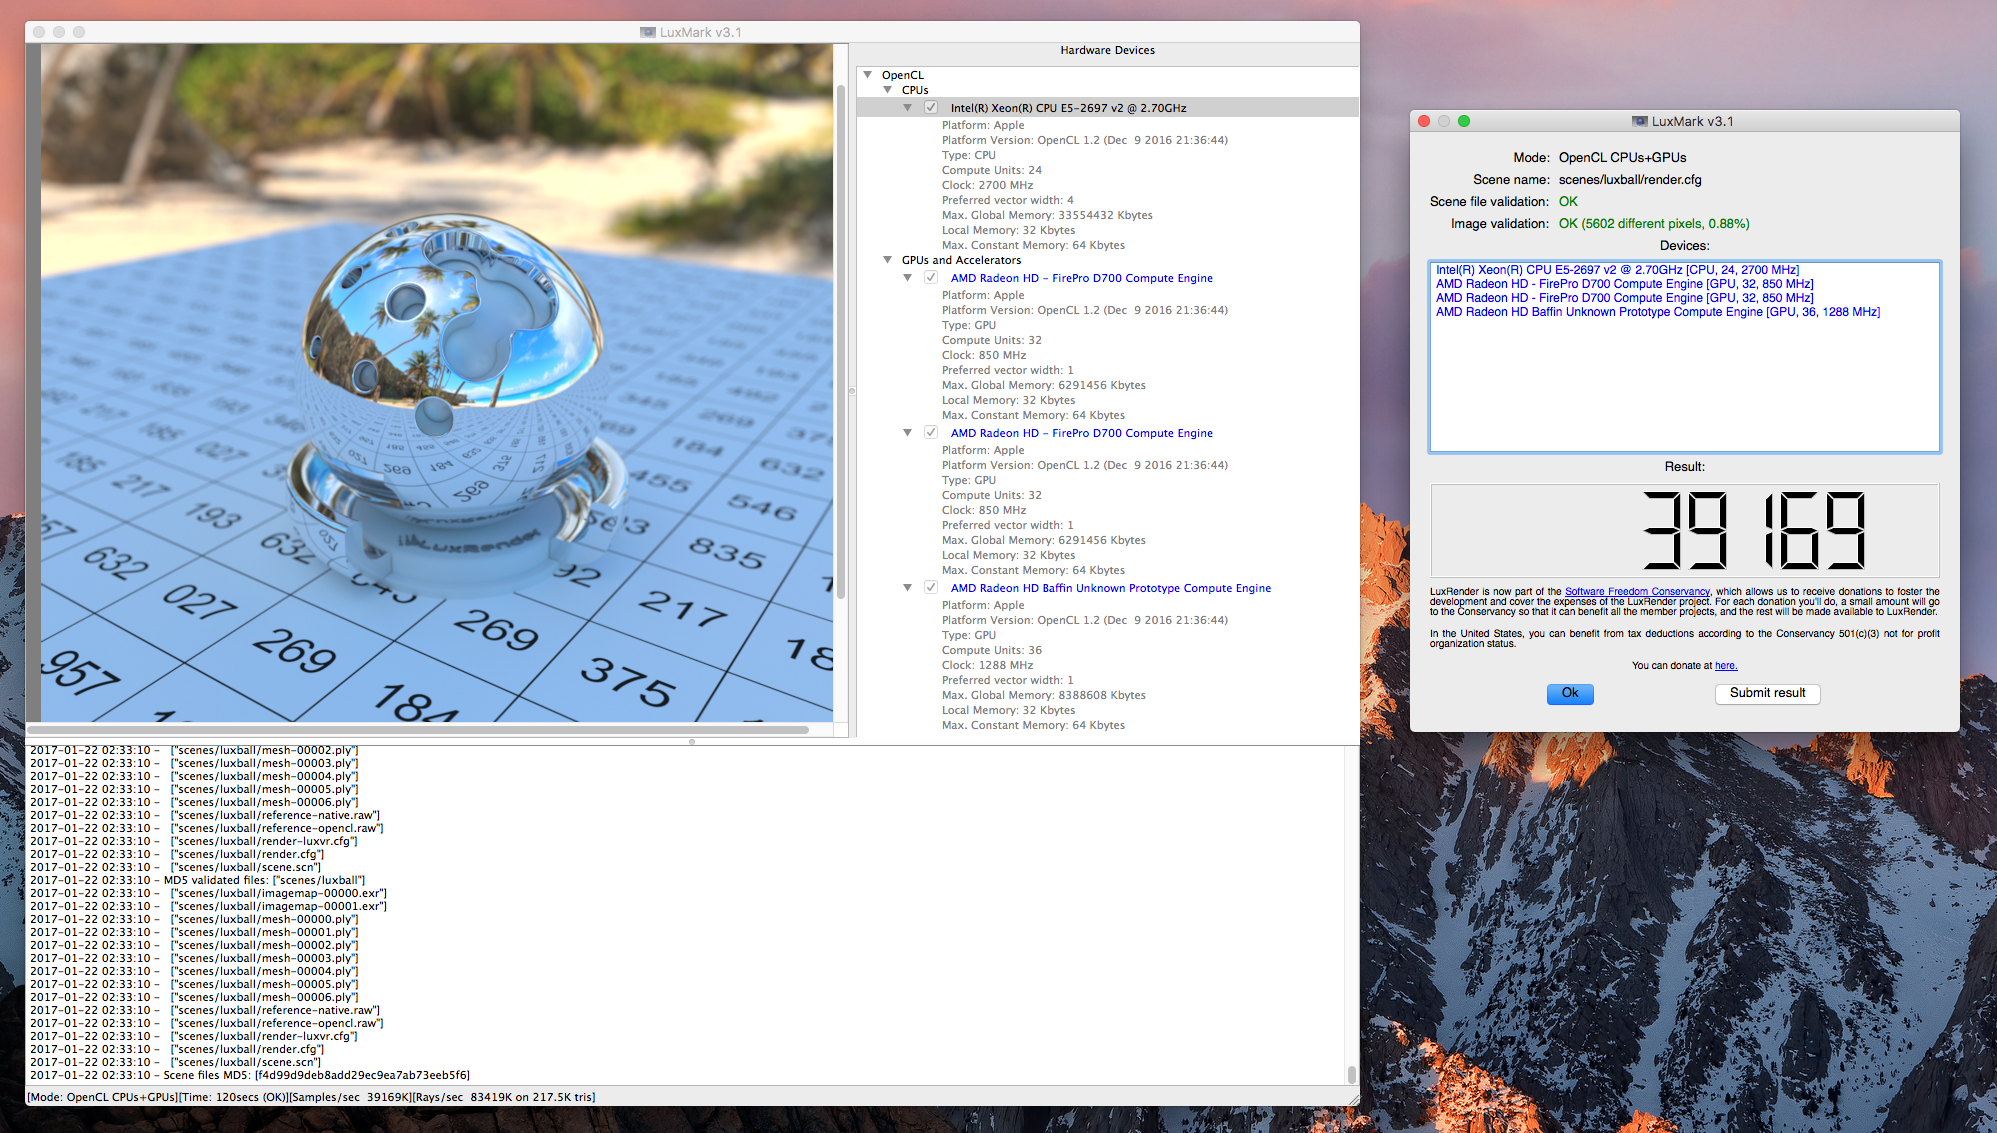Viewport: 1997px width, 1133px height.
Task: Click the 39 169 result score display
Action: [x=1684, y=530]
